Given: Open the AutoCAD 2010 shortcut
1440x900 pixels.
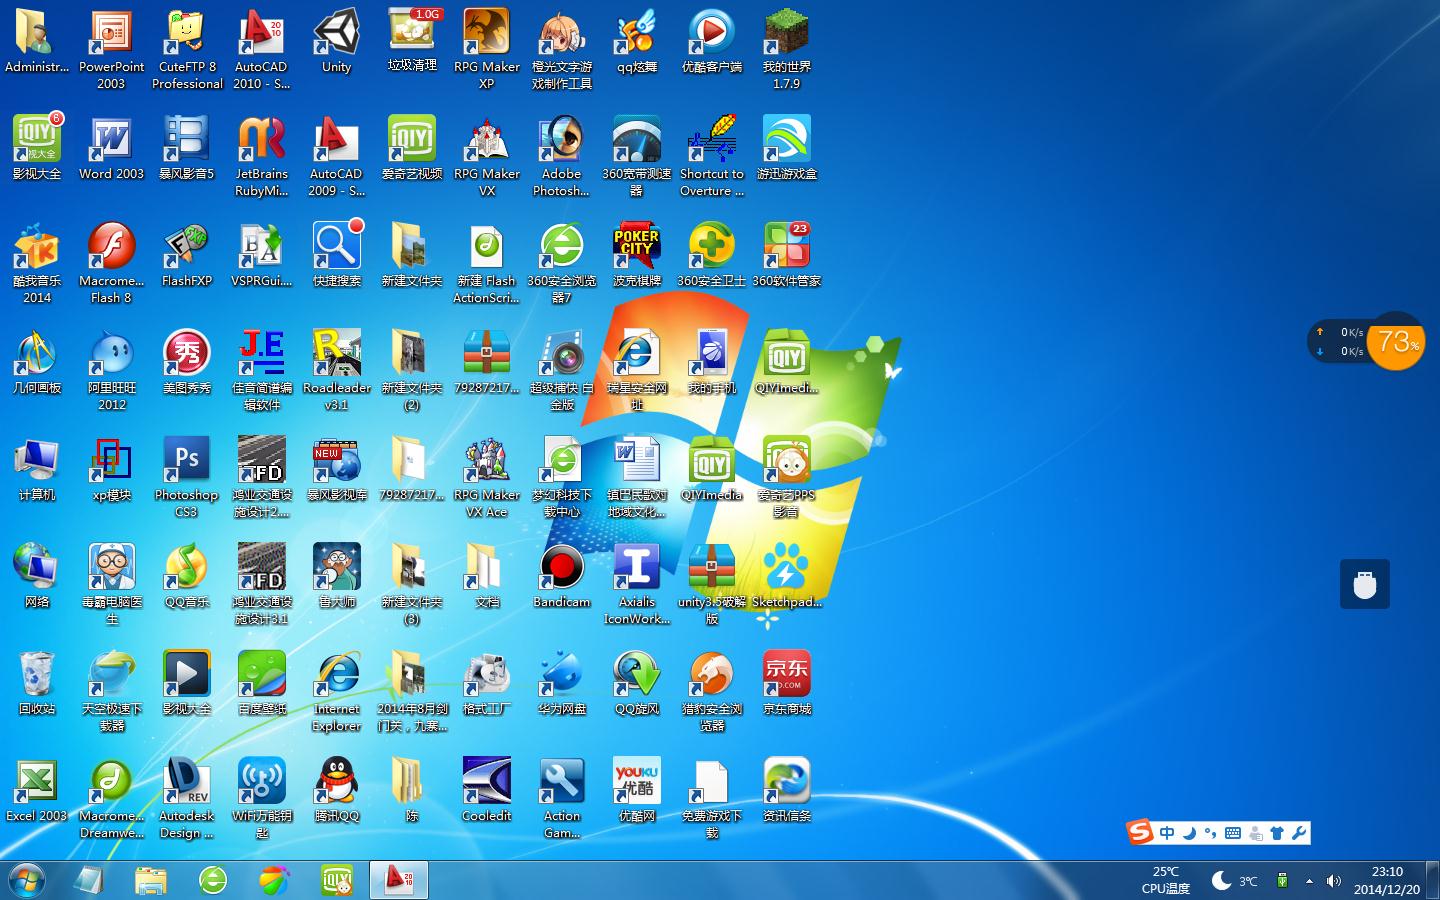Looking at the screenshot, I should coord(262,50).
